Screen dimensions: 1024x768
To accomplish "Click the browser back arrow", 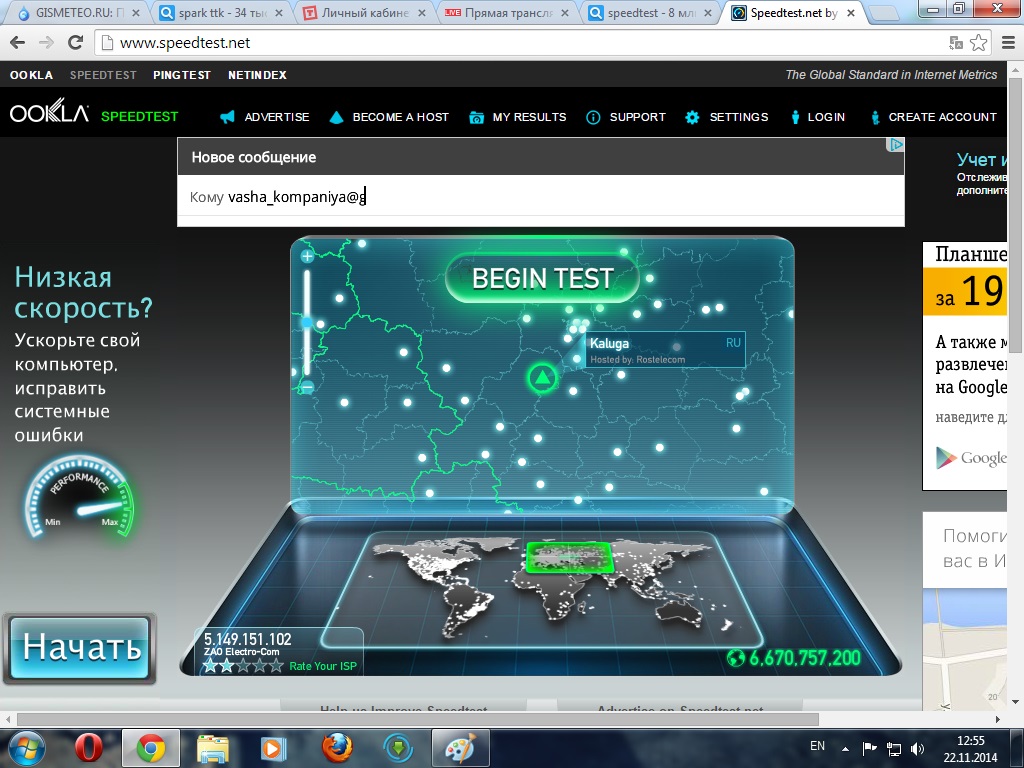I will click(x=18, y=42).
